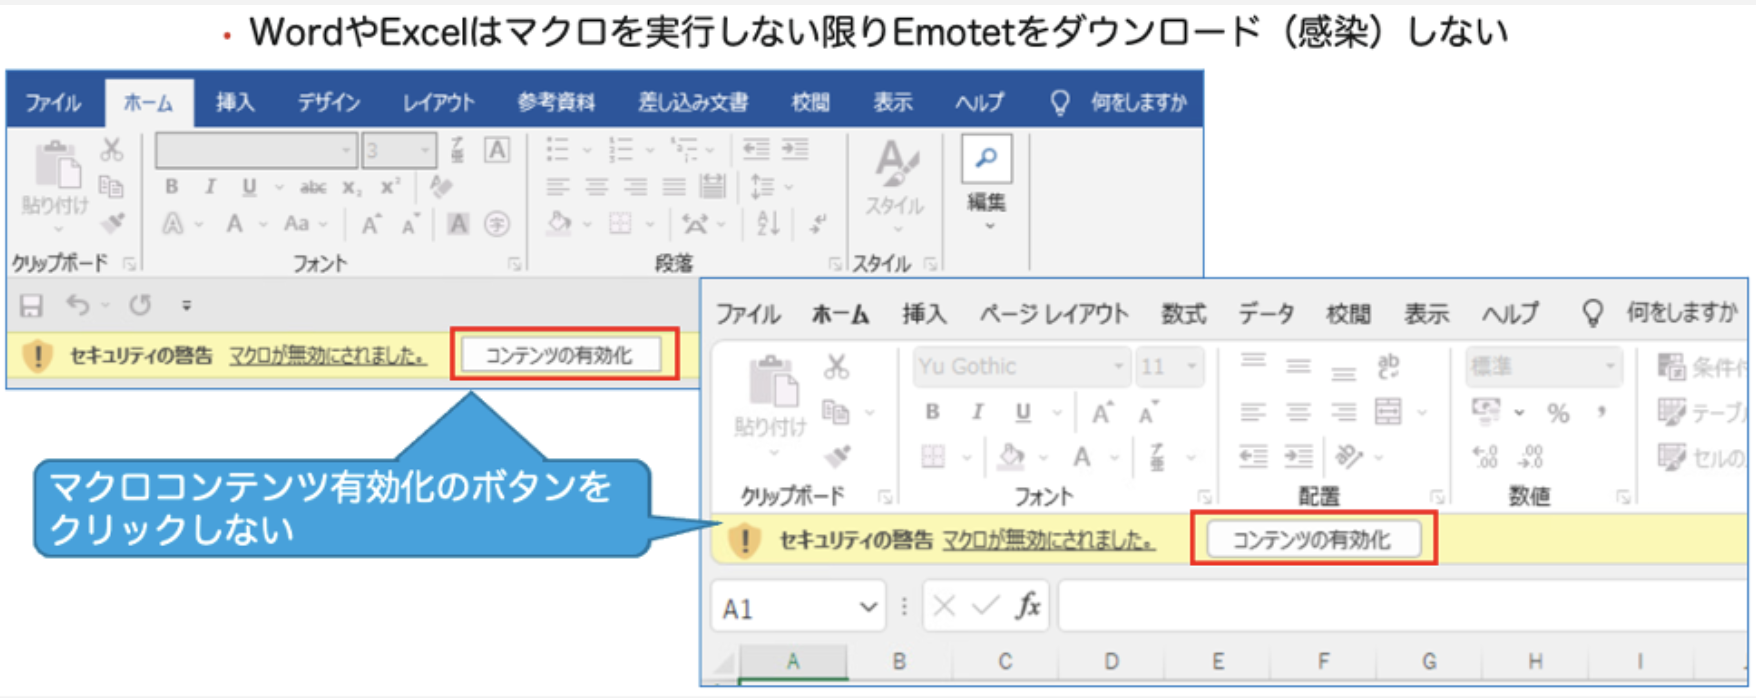Image resolution: width=1756 pixels, height=698 pixels.
Task: Click merge cells icon in Excel alignment group
Action: coord(1388,411)
